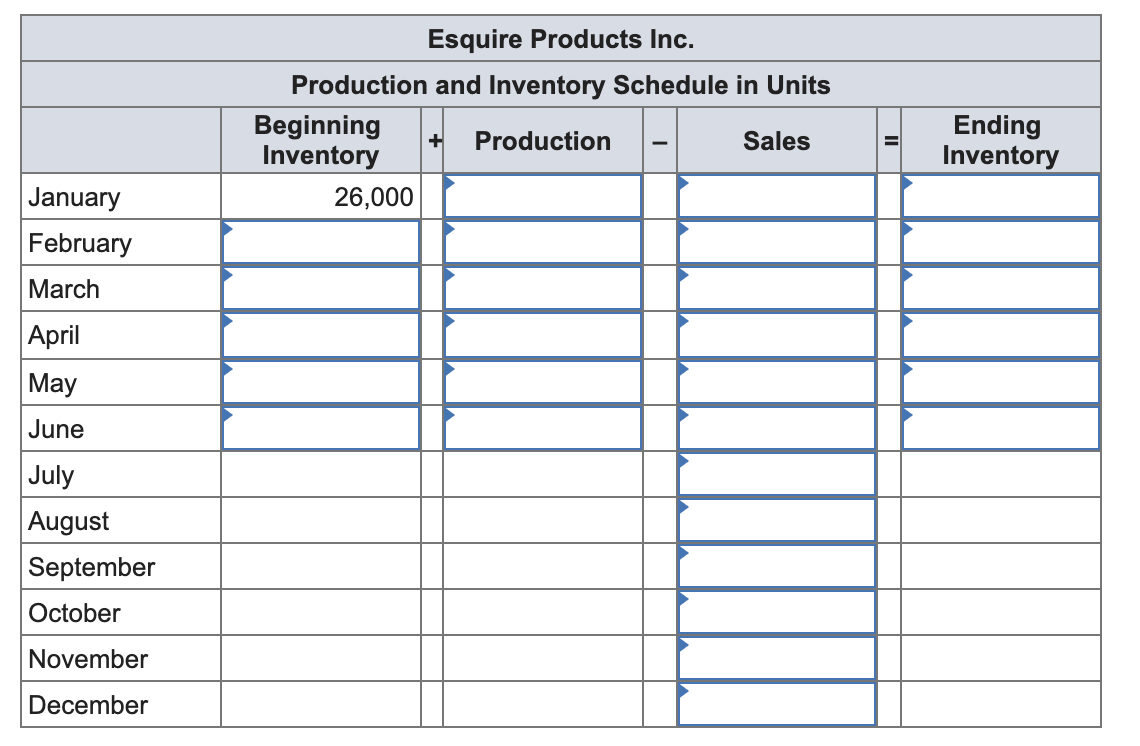Click March Ending Inventory input field
Image resolution: width=1140 pixels, height=746 pixels.
[1000, 289]
